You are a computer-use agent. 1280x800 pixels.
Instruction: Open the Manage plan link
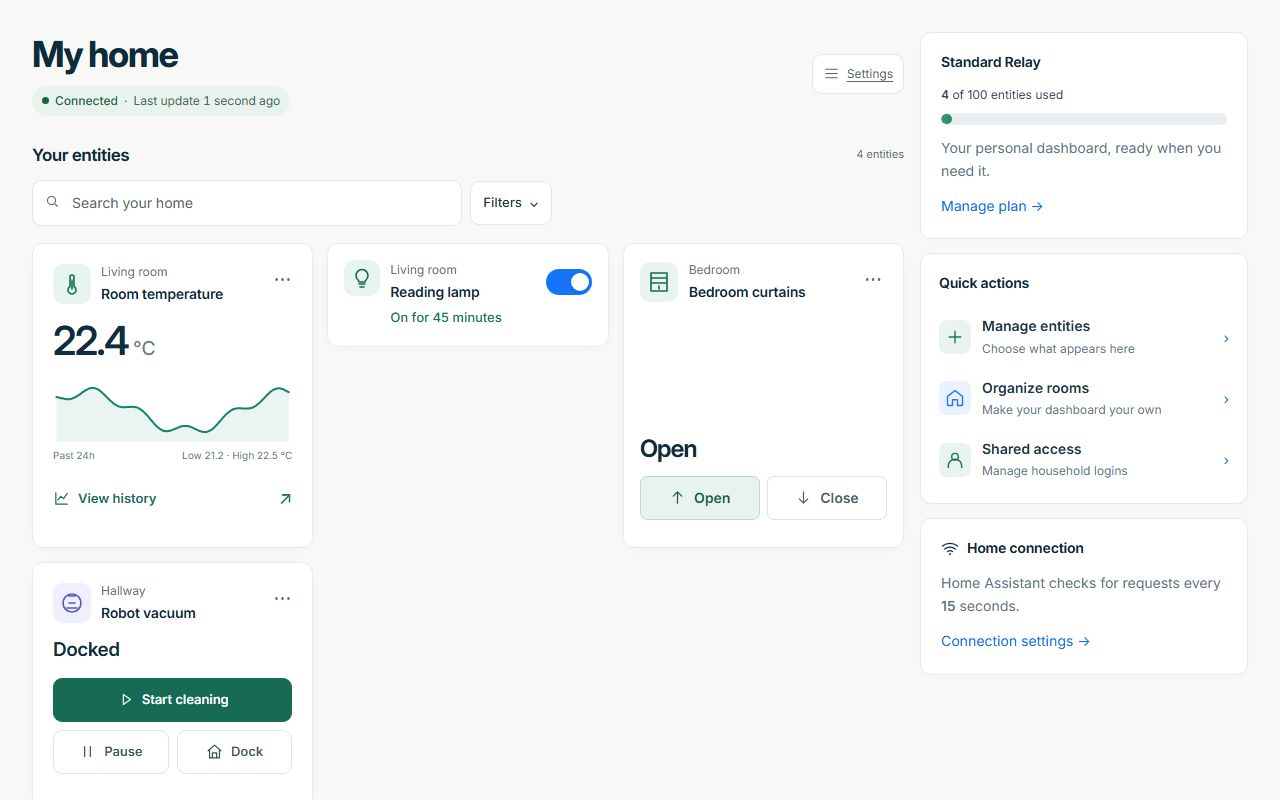point(992,206)
